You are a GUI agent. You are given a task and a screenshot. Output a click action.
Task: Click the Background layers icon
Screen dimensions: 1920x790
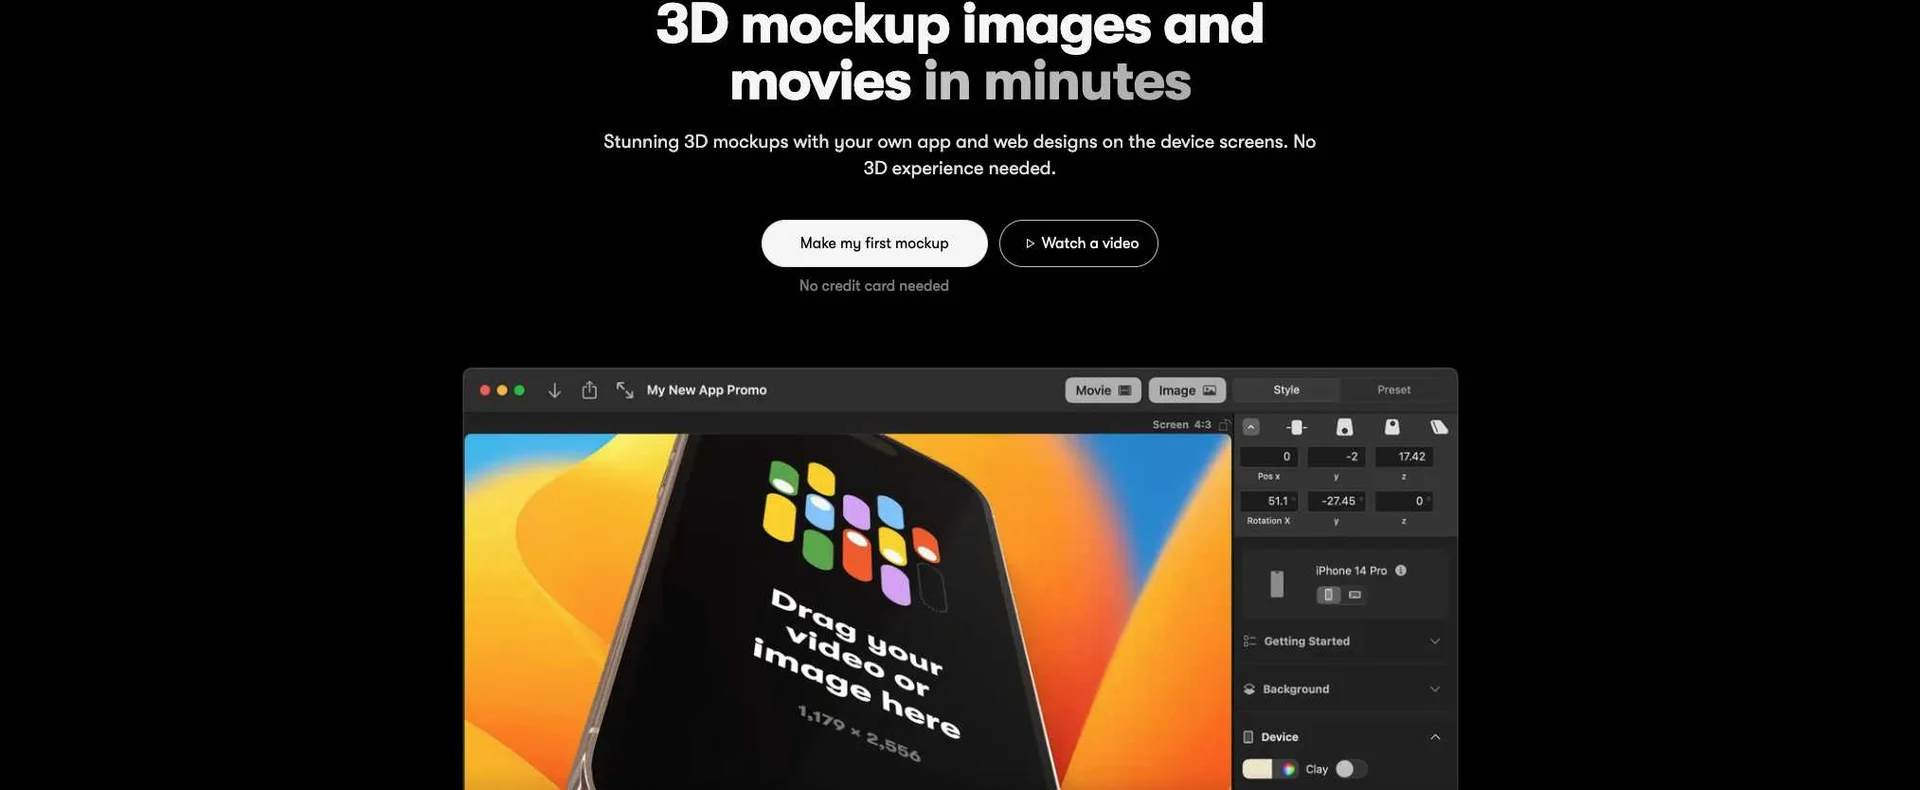pyautogui.click(x=1249, y=689)
